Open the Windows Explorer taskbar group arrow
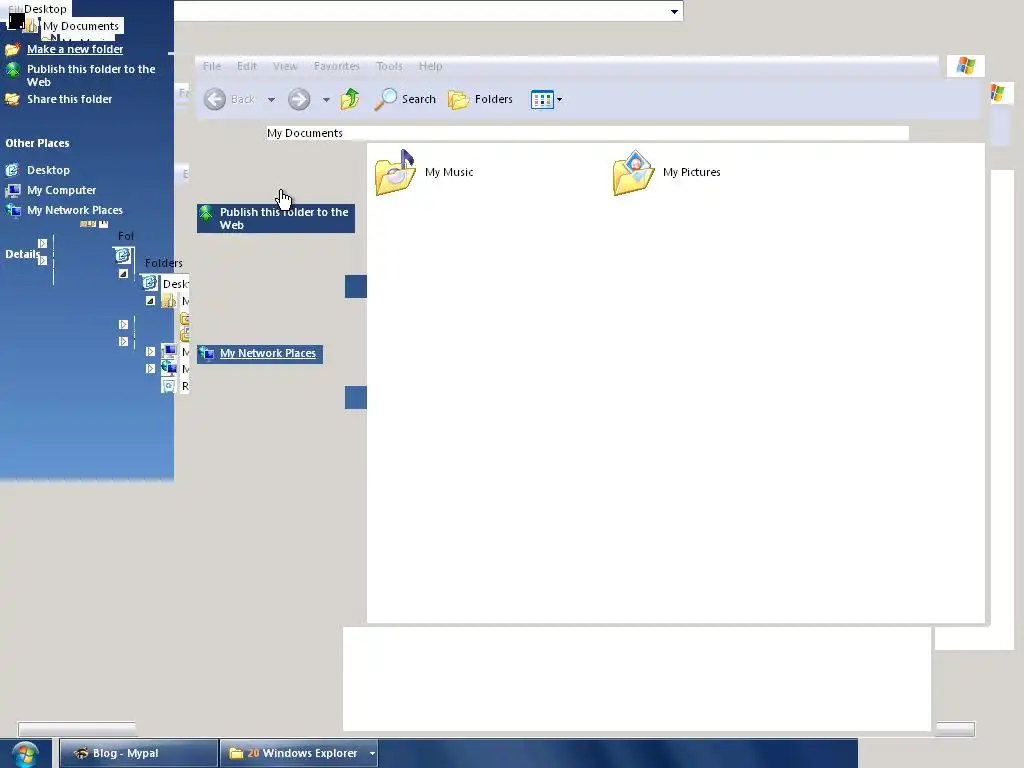Screen dimensions: 1024x768 pyautogui.click(x=372, y=753)
